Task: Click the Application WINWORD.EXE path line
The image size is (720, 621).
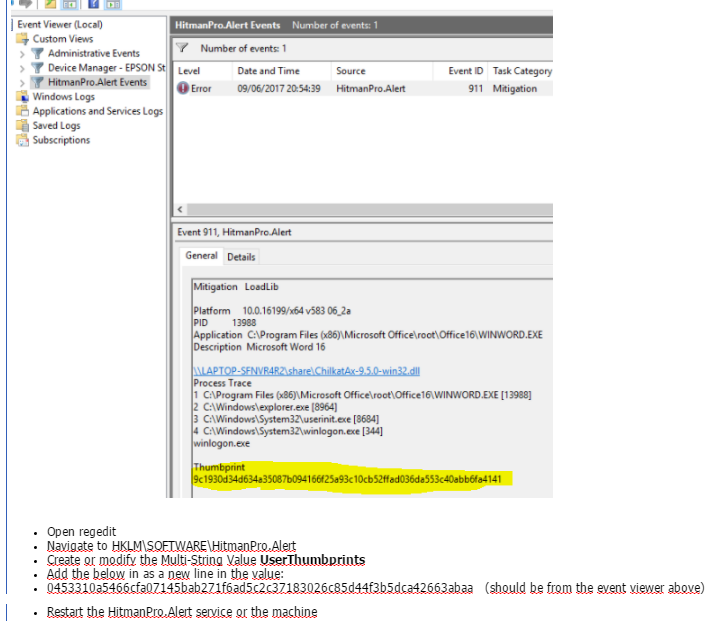Action: (368, 334)
